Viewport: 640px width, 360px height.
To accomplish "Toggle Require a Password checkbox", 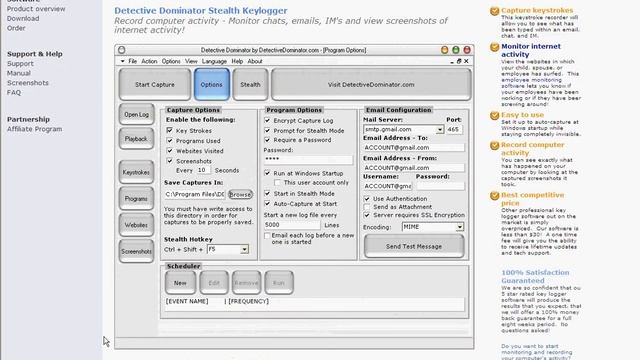I will tap(267, 140).
